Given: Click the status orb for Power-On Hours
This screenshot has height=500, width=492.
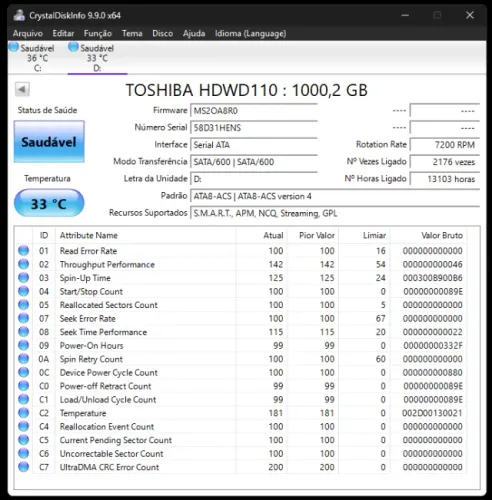Looking at the screenshot, I should pos(23,345).
